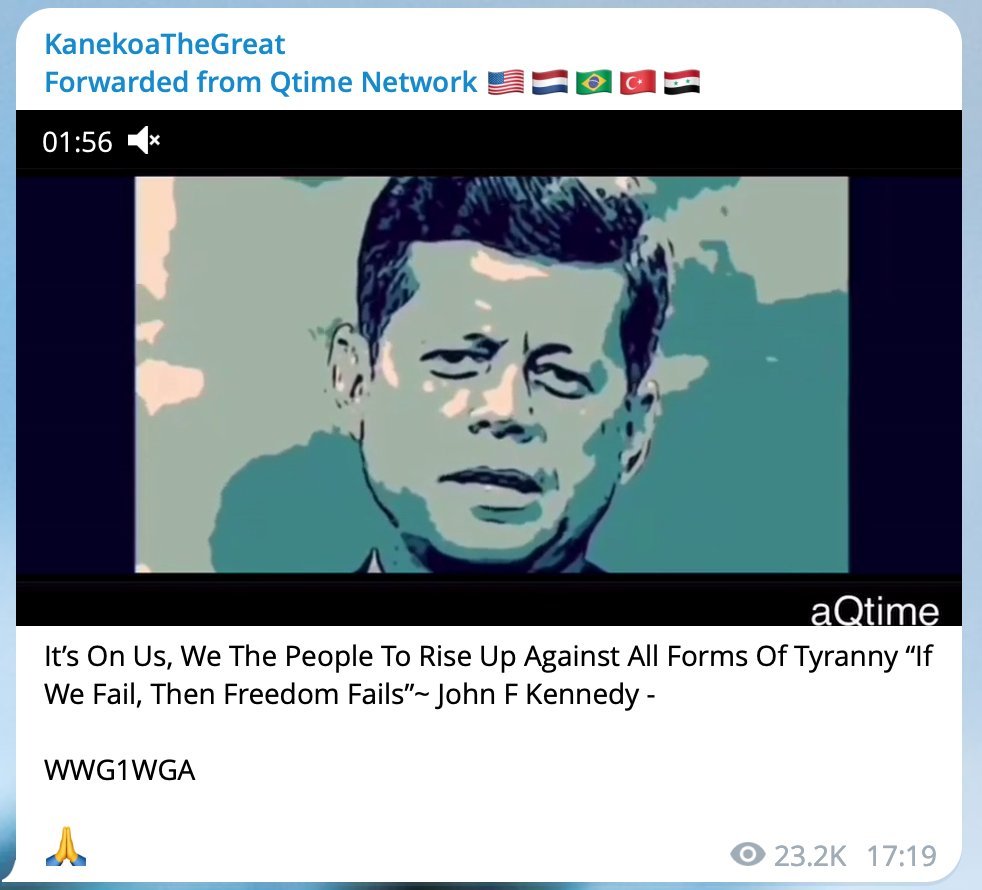The image size is (982, 890).
Task: Click the Turkey flag emoji
Action: [x=638, y=82]
